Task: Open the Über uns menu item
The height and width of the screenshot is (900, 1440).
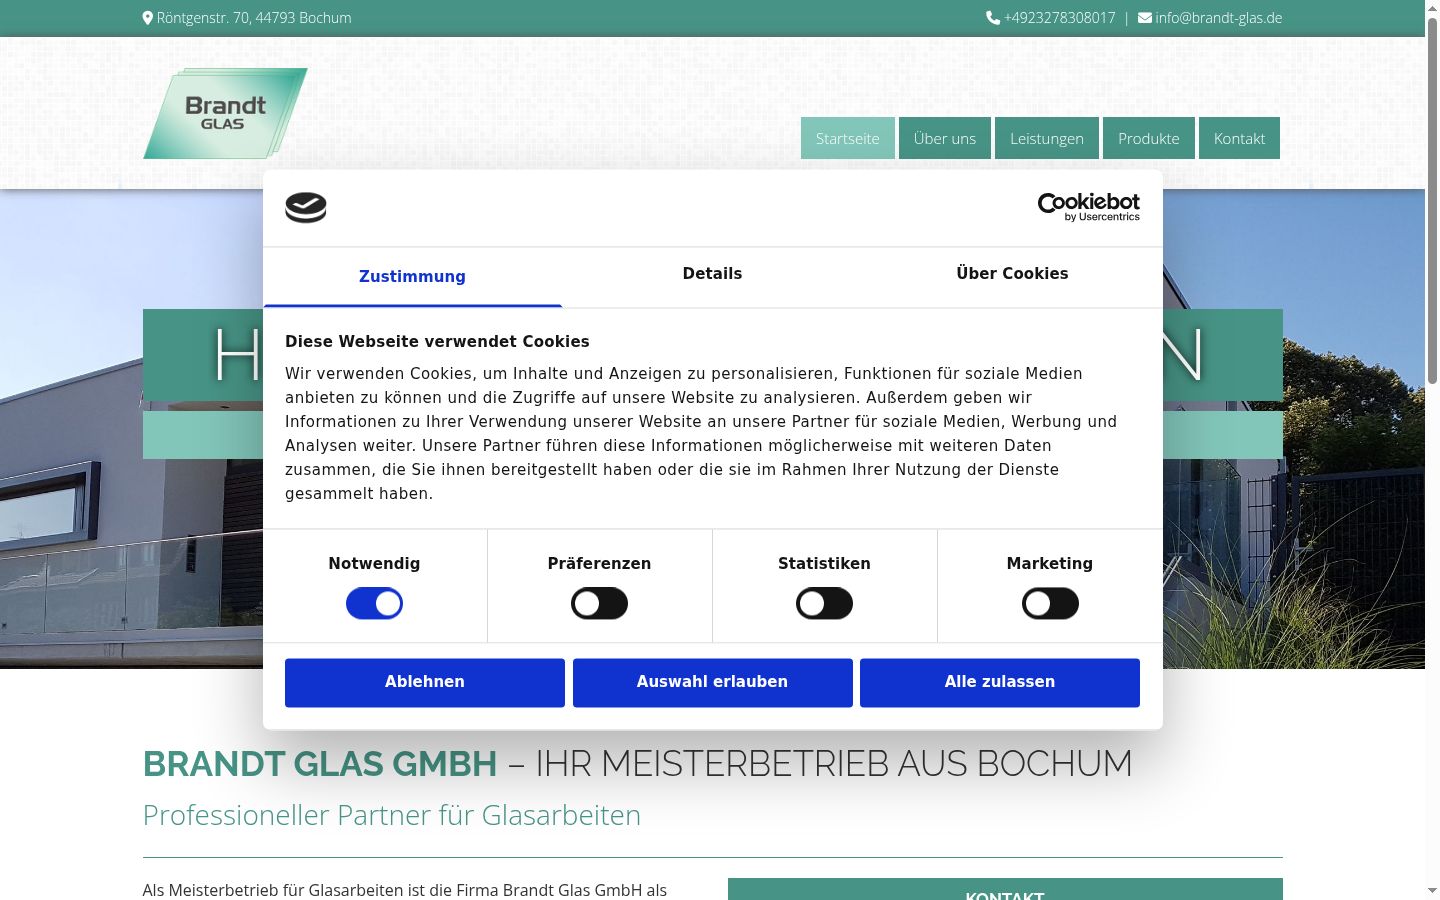Action: pos(945,138)
